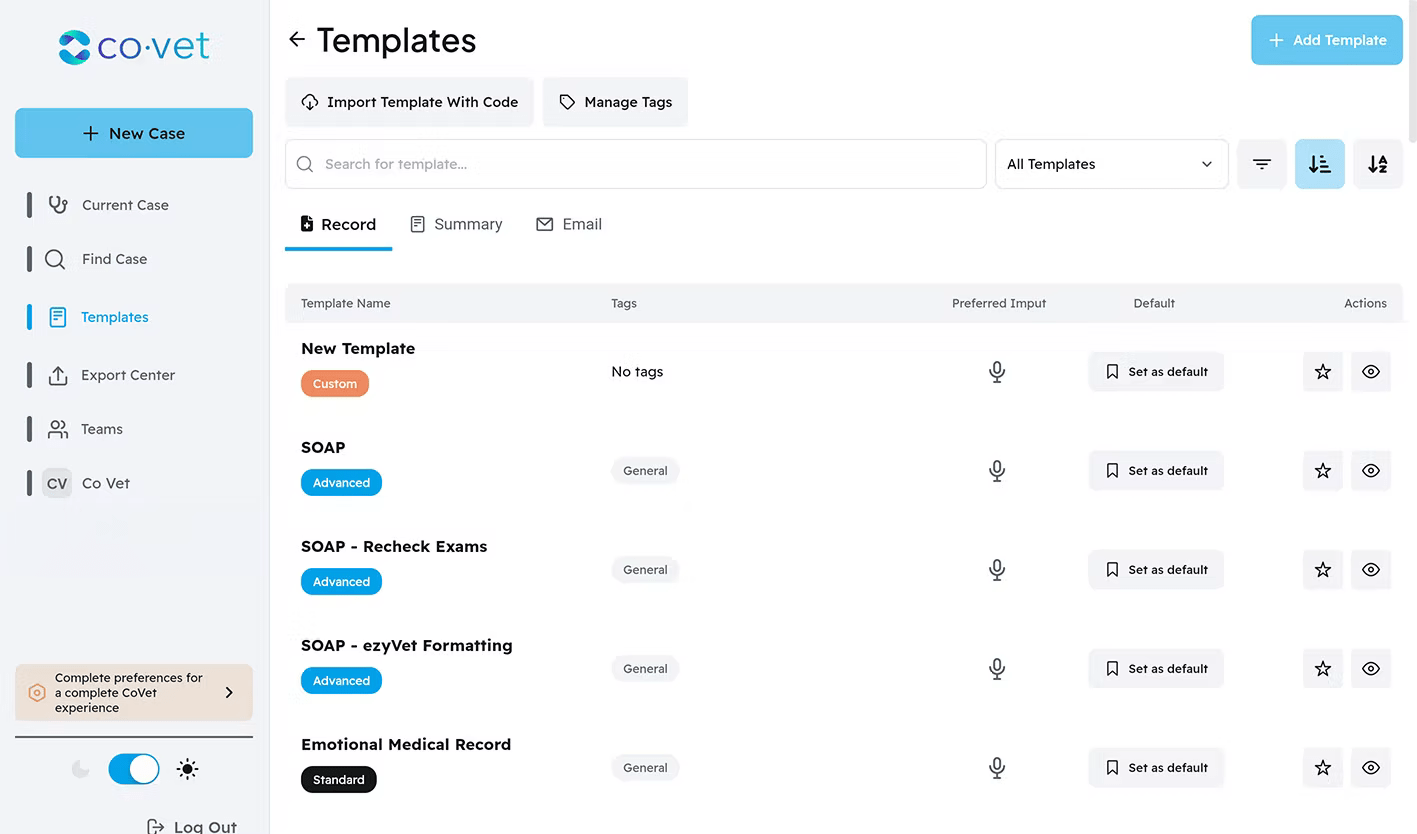Click the moon icon

81,769
